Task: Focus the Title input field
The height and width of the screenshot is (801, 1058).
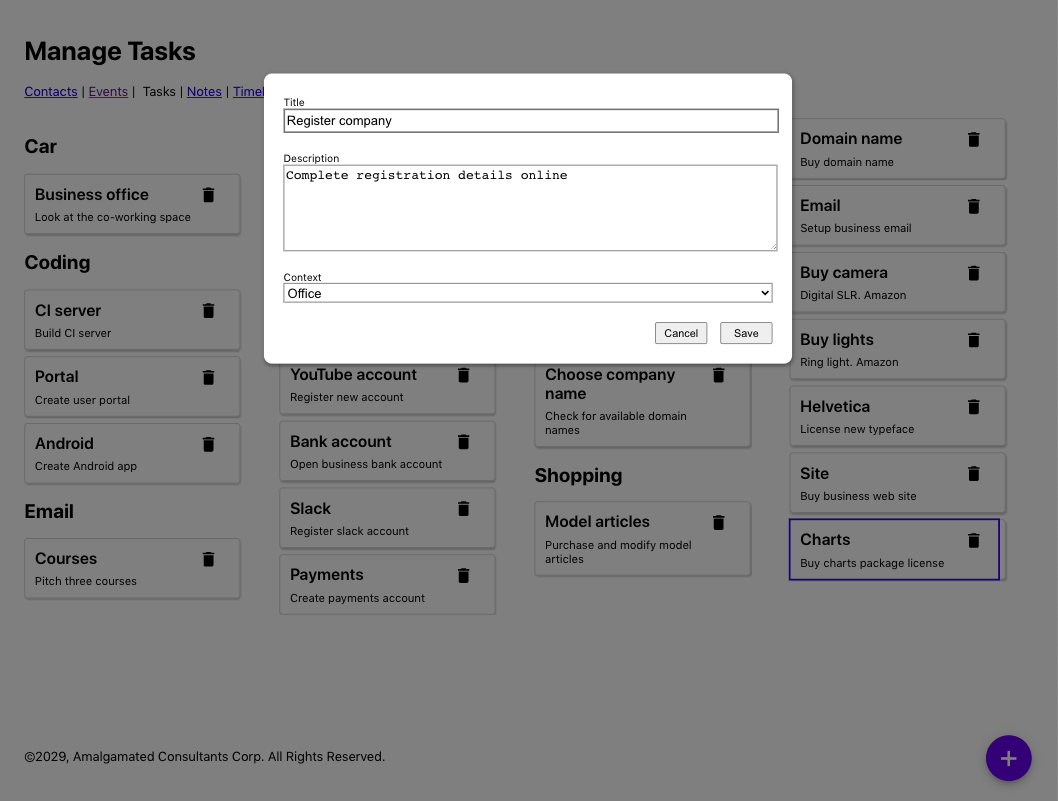Action: (530, 121)
